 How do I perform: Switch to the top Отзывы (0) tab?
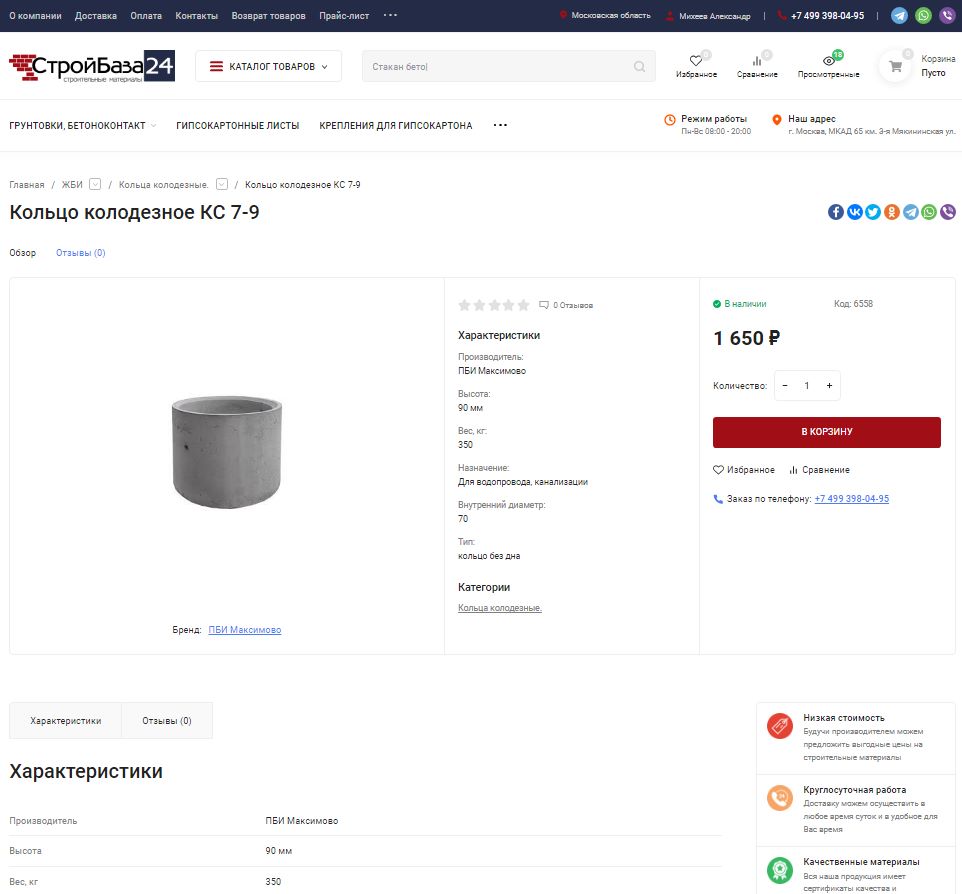80,253
